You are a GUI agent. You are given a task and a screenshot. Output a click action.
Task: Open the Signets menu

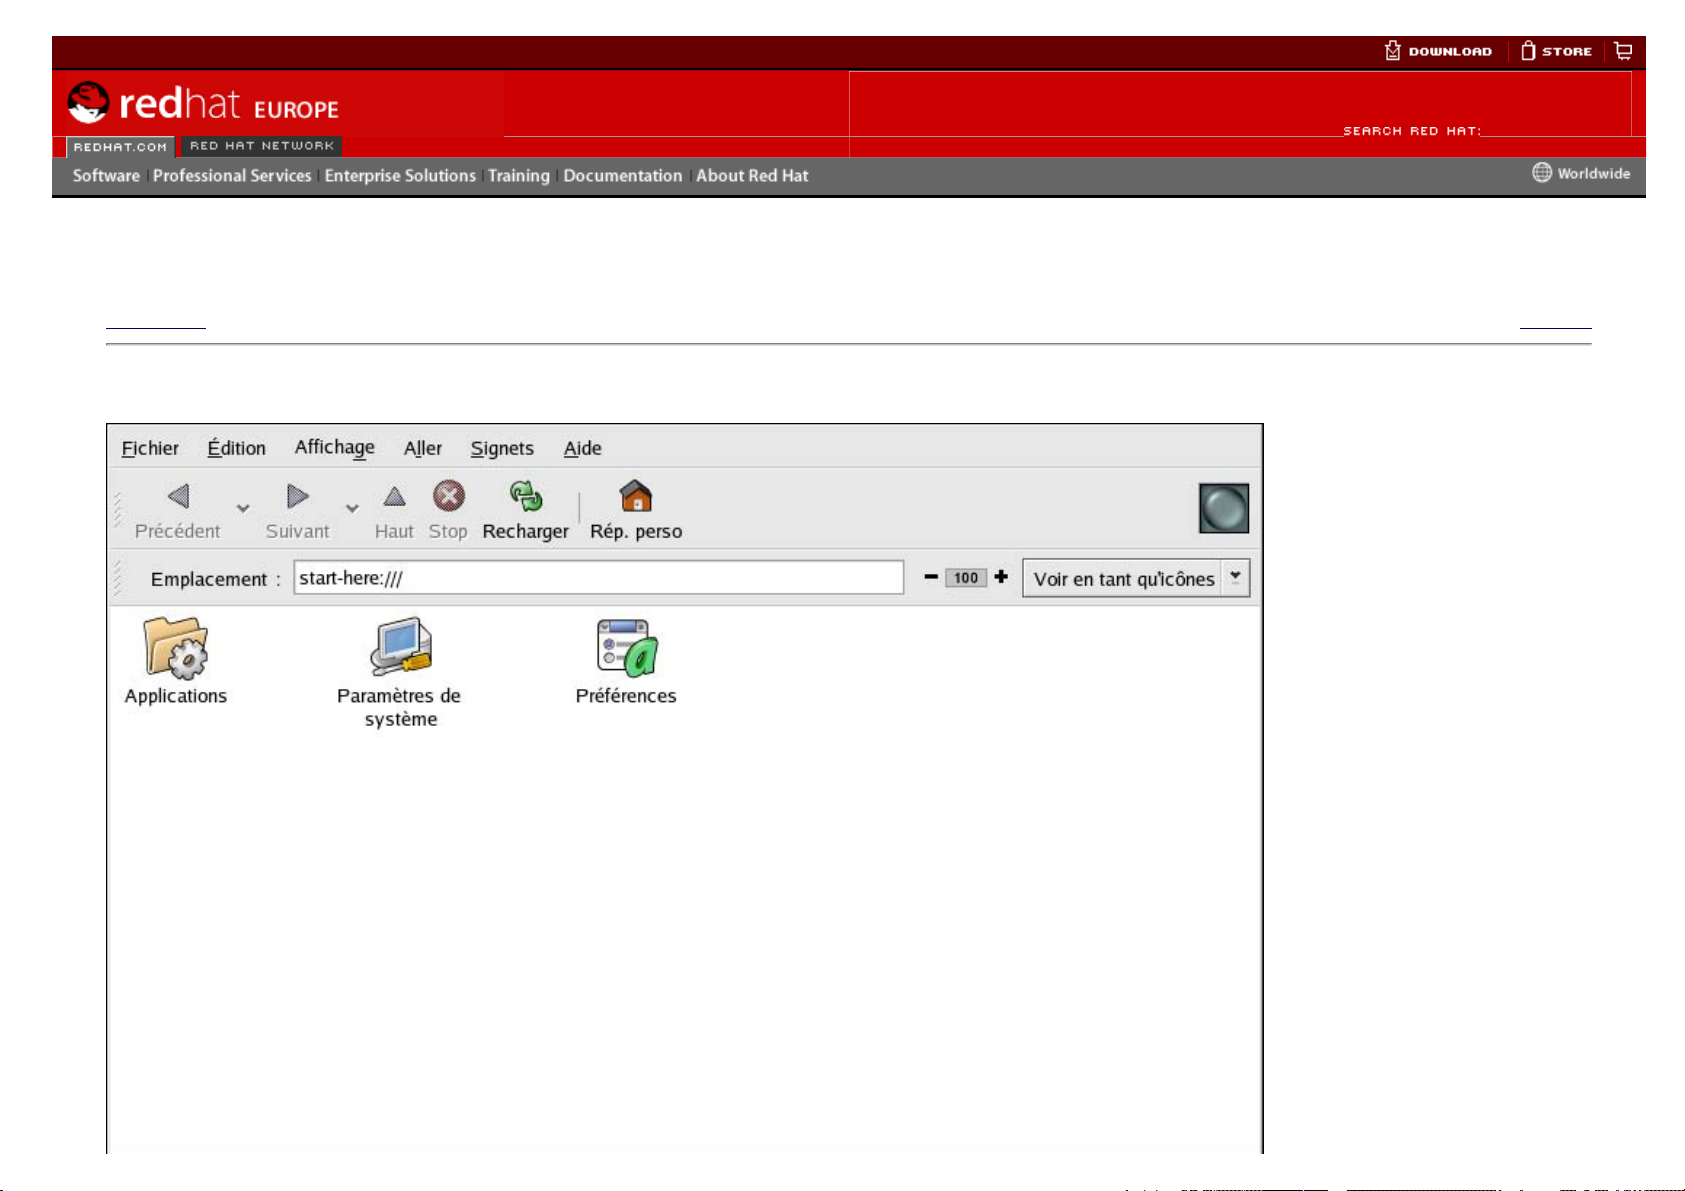502,449
